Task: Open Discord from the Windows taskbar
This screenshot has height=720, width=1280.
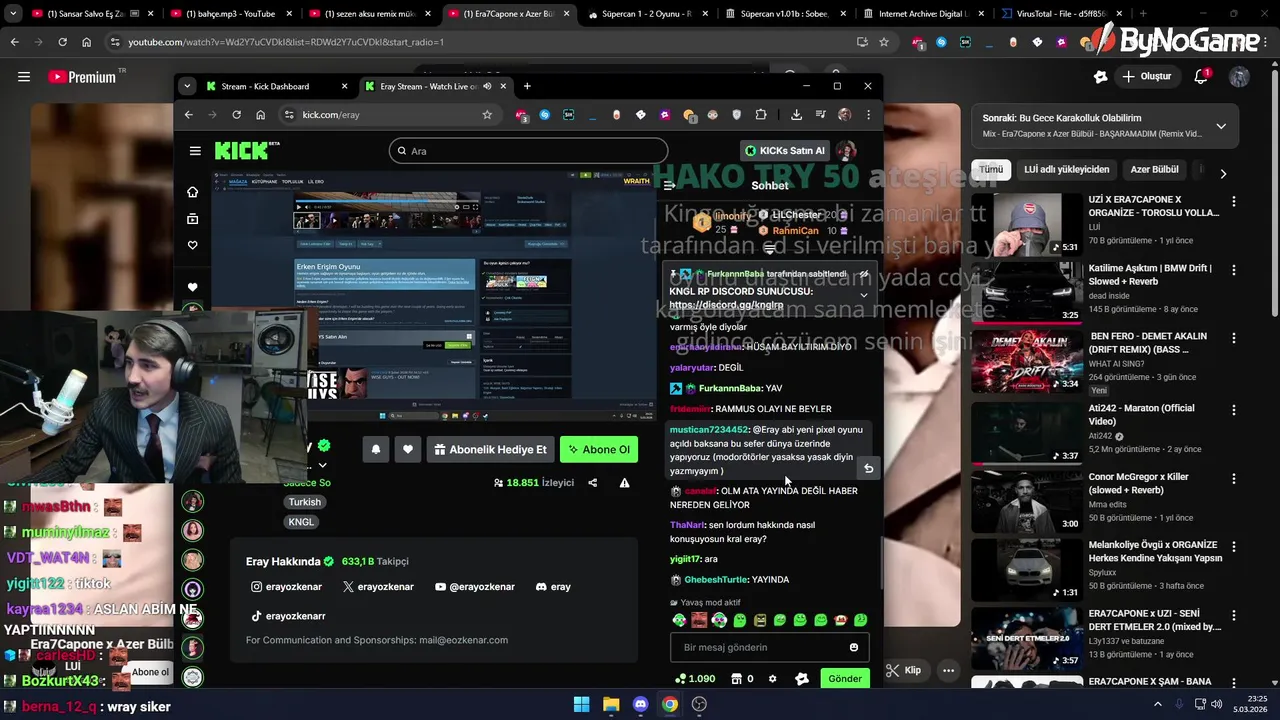Action: coord(641,704)
